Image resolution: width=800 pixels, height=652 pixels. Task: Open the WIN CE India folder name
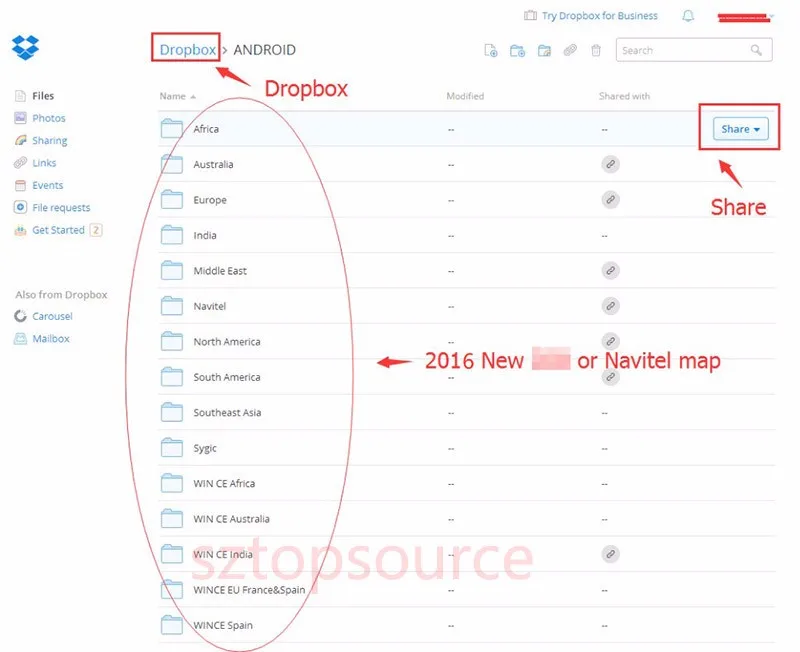click(x=222, y=555)
